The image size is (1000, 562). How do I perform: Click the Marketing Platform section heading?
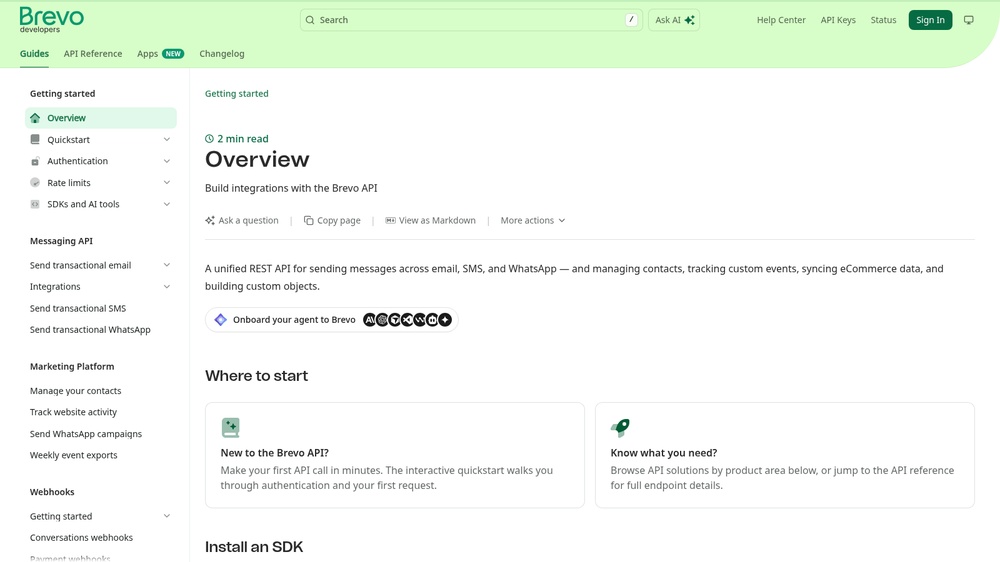[x=72, y=367]
